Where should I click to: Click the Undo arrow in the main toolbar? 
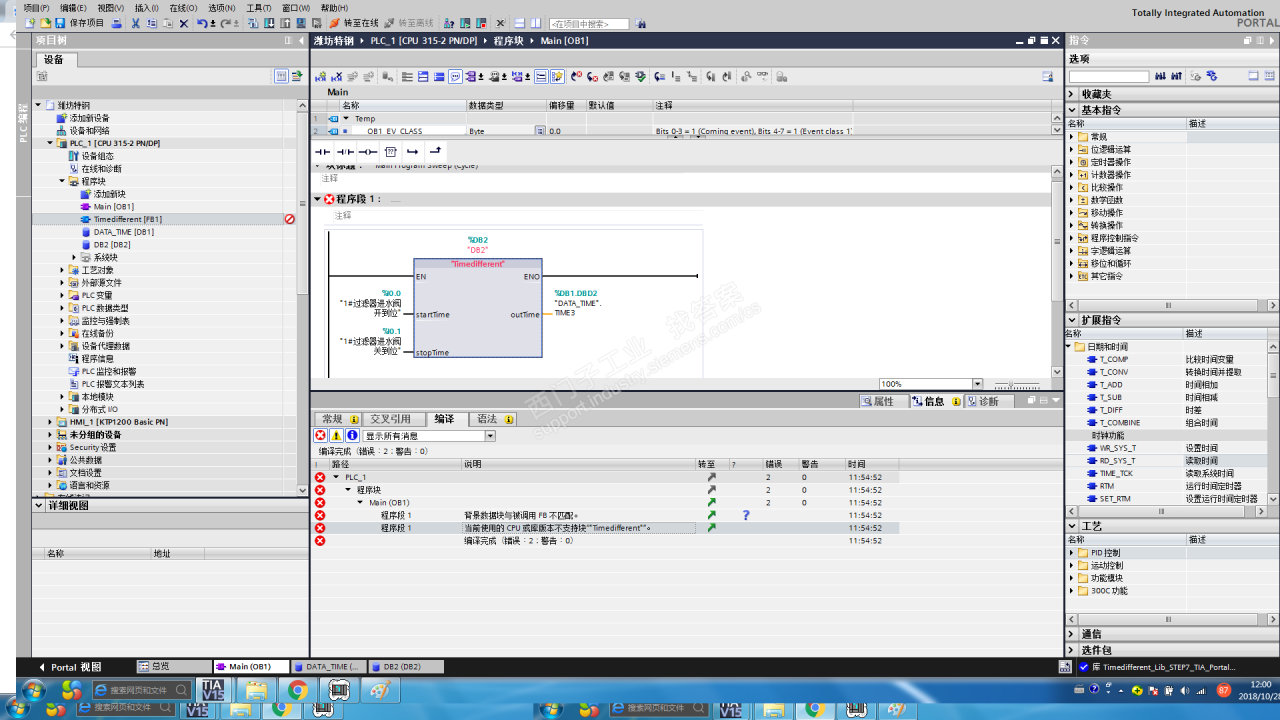pos(203,23)
